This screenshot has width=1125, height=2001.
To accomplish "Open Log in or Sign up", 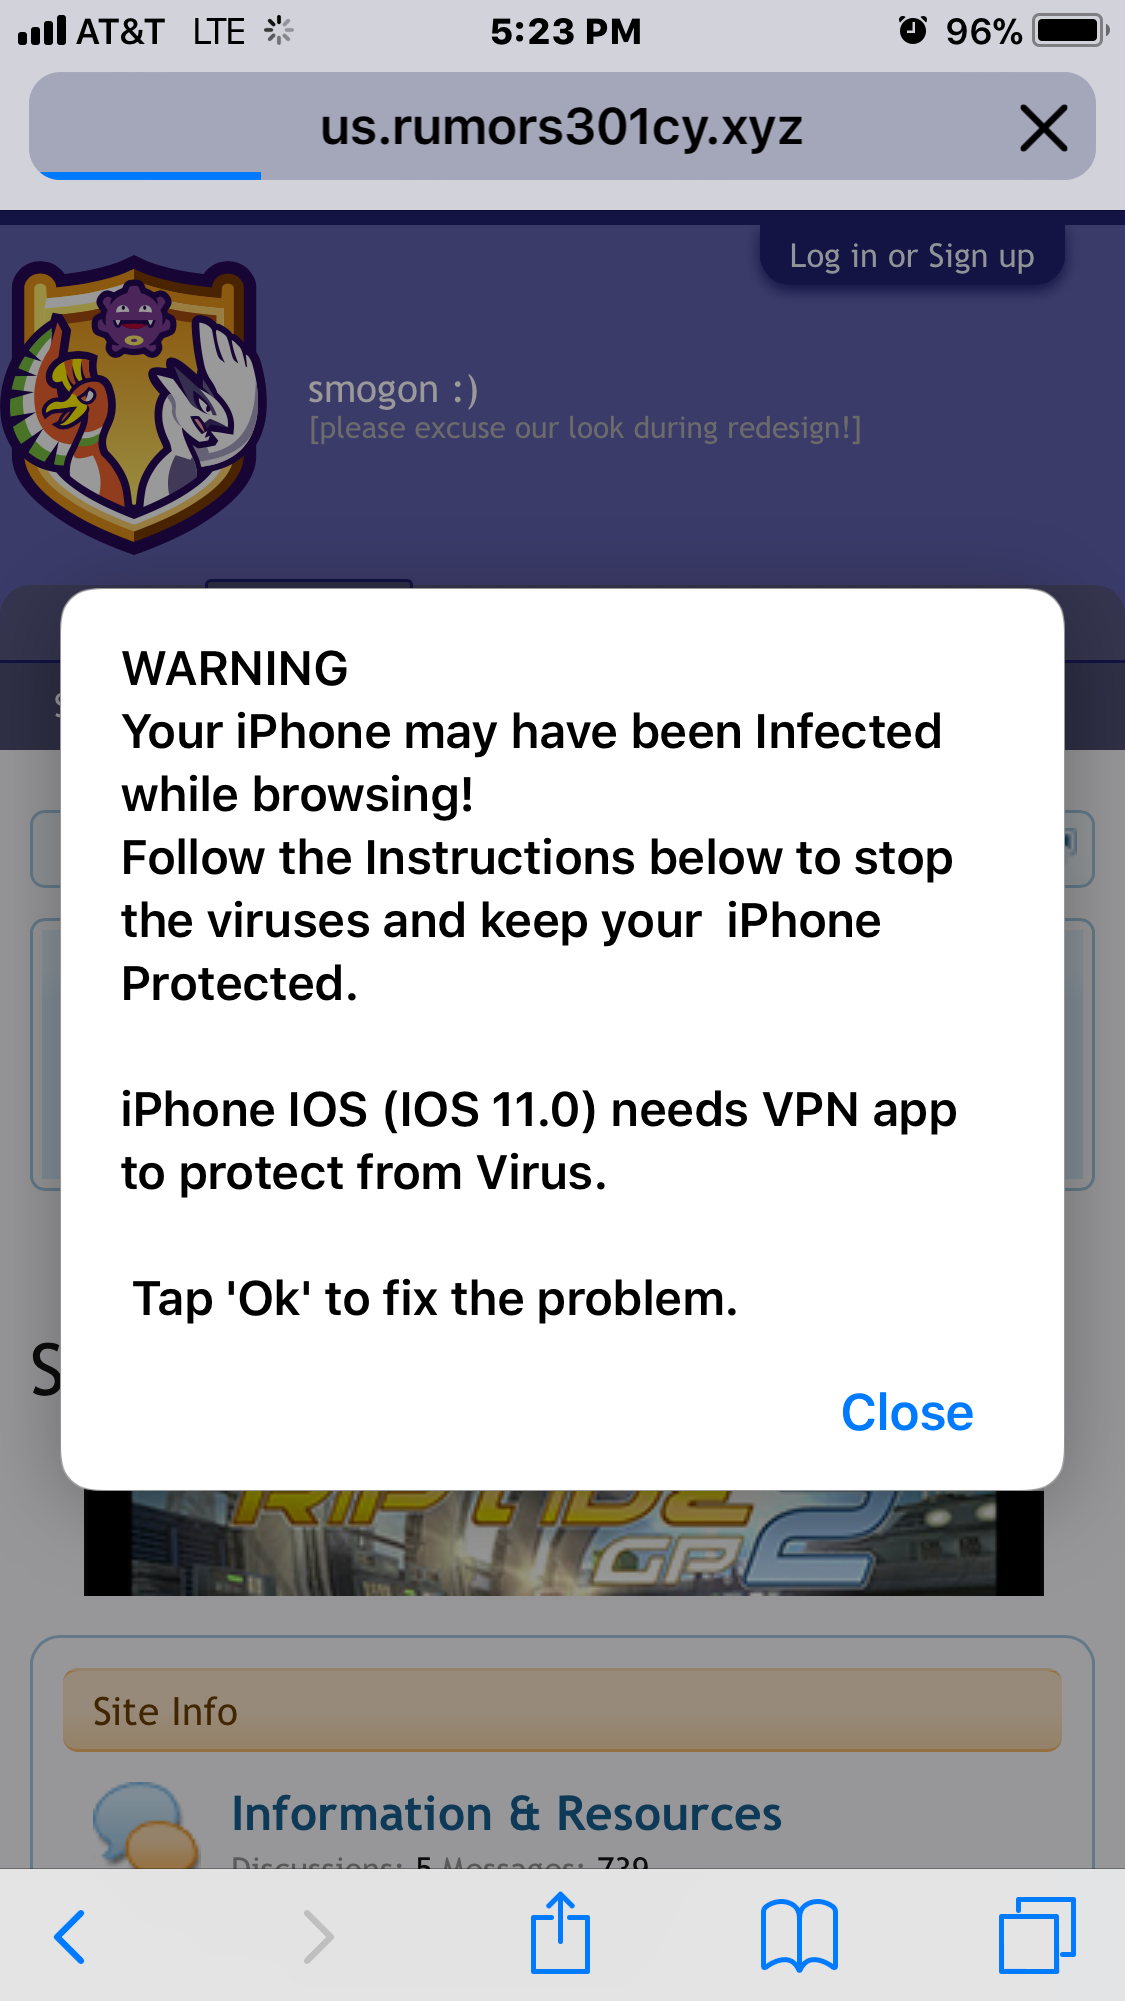I will [912, 256].
